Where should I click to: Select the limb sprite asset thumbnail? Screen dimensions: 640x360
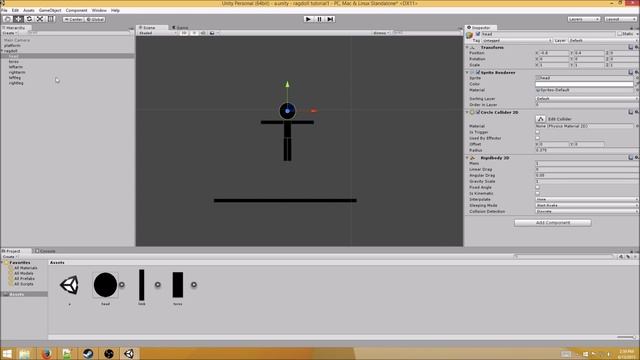(x=142, y=285)
